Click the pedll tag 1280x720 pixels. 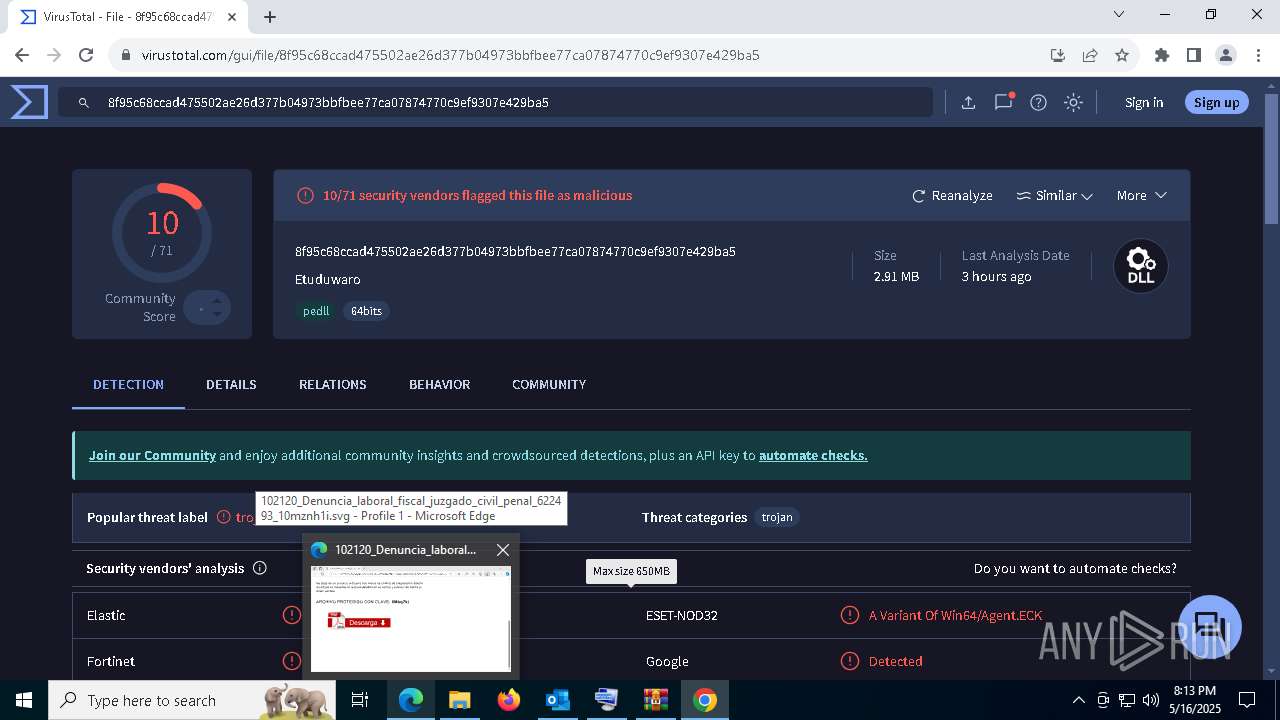coord(316,311)
